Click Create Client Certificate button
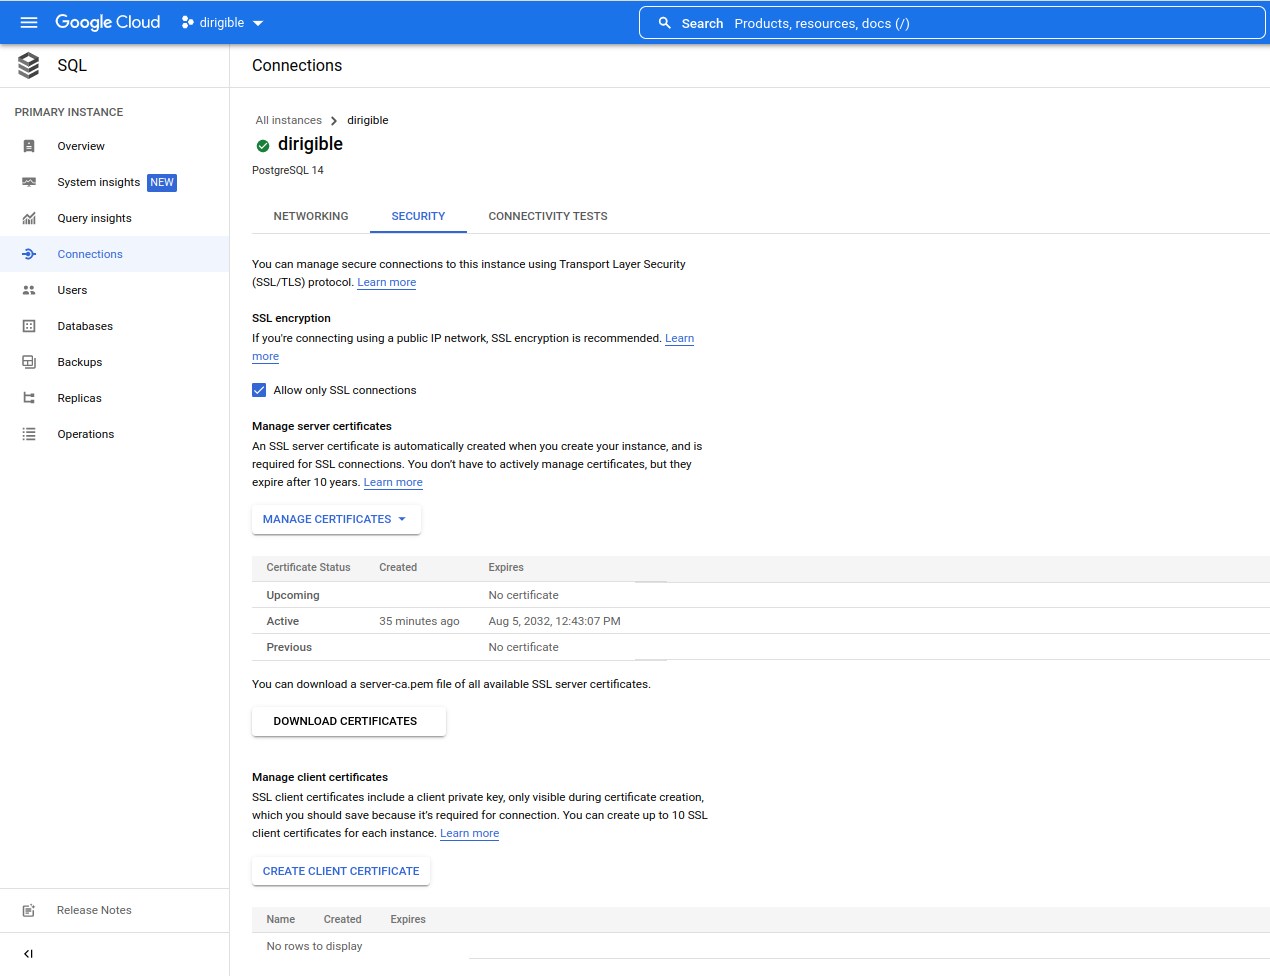 click(341, 871)
